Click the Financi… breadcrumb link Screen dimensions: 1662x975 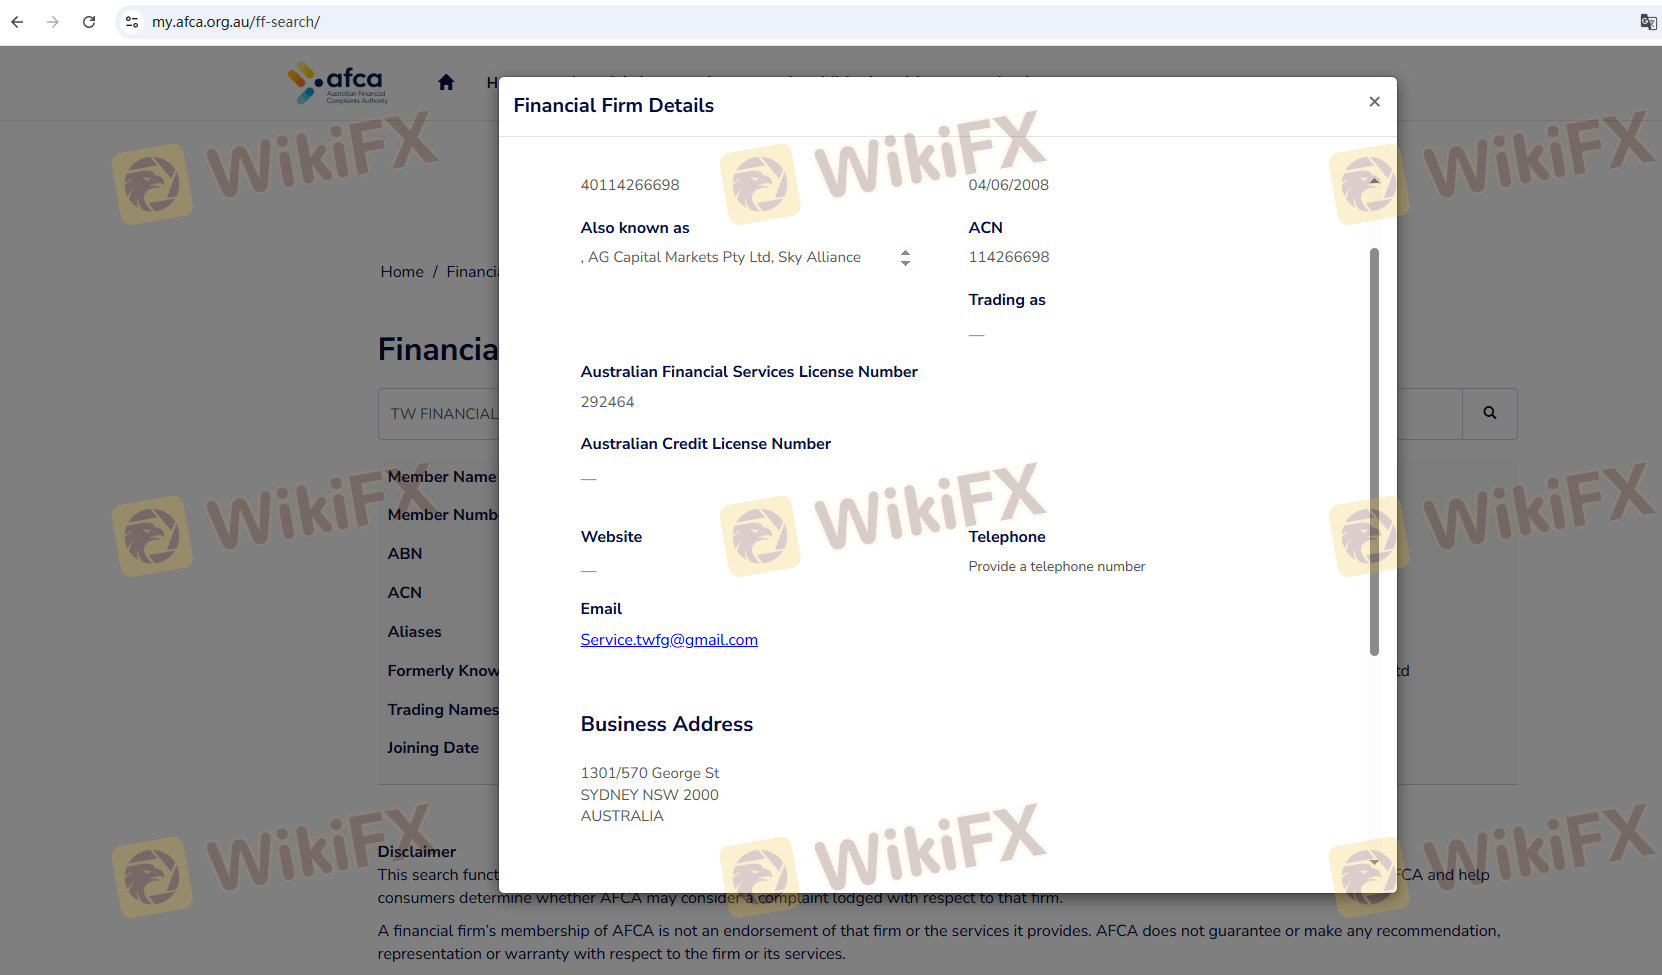coord(472,272)
